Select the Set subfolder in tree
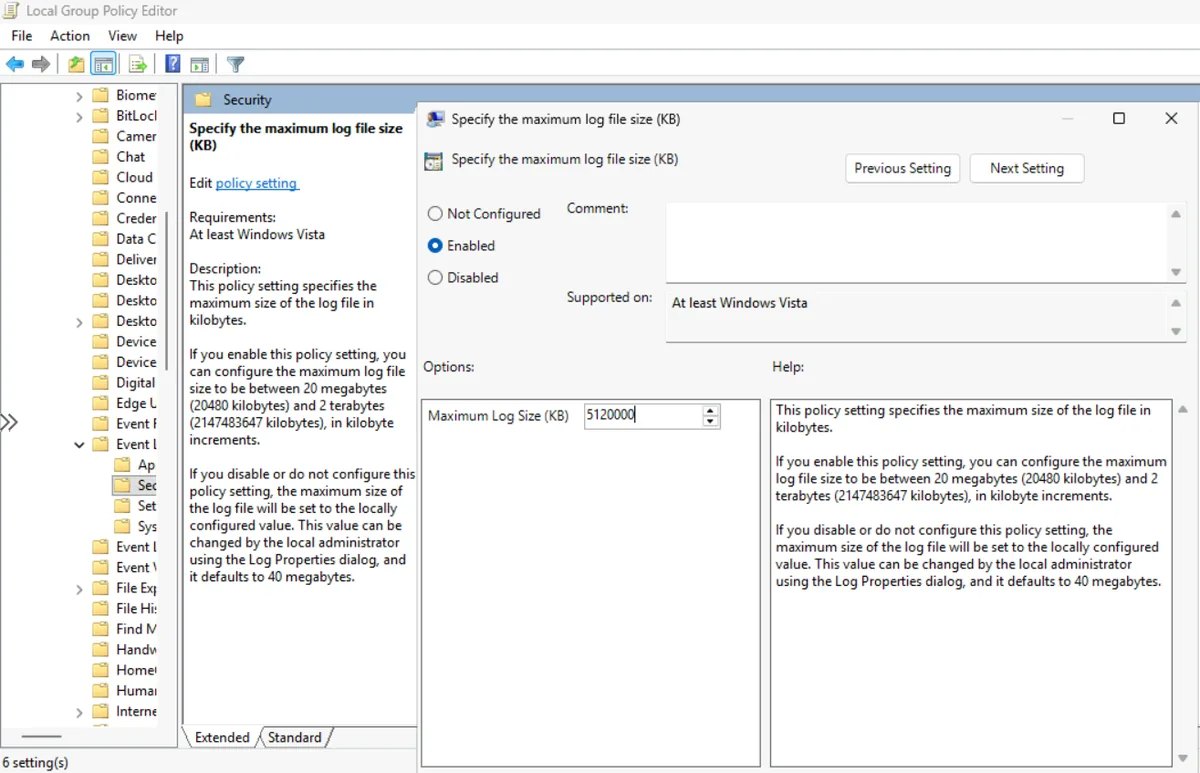Image resolution: width=1200 pixels, height=773 pixels. click(x=135, y=506)
